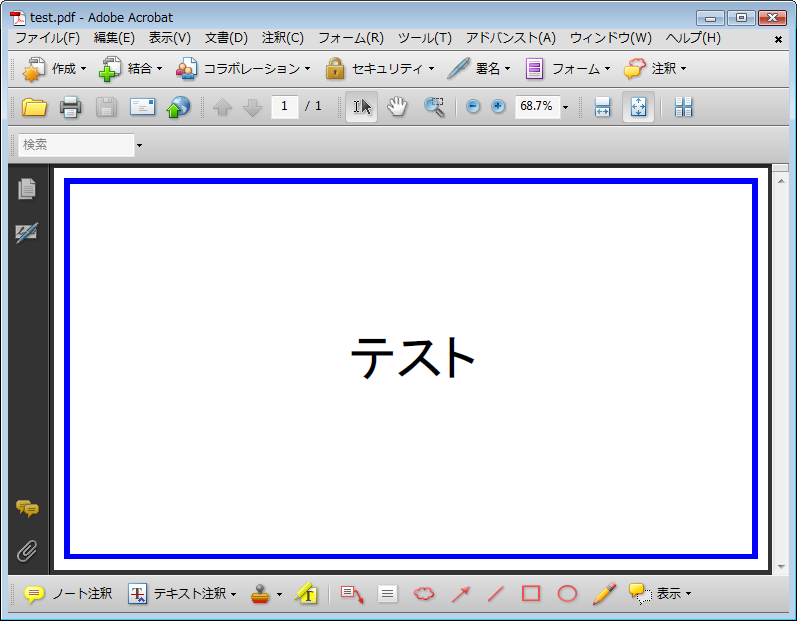The width and height of the screenshot is (797, 621).
Task: Toggle the Fit One Full Page icon
Action: [x=638, y=107]
